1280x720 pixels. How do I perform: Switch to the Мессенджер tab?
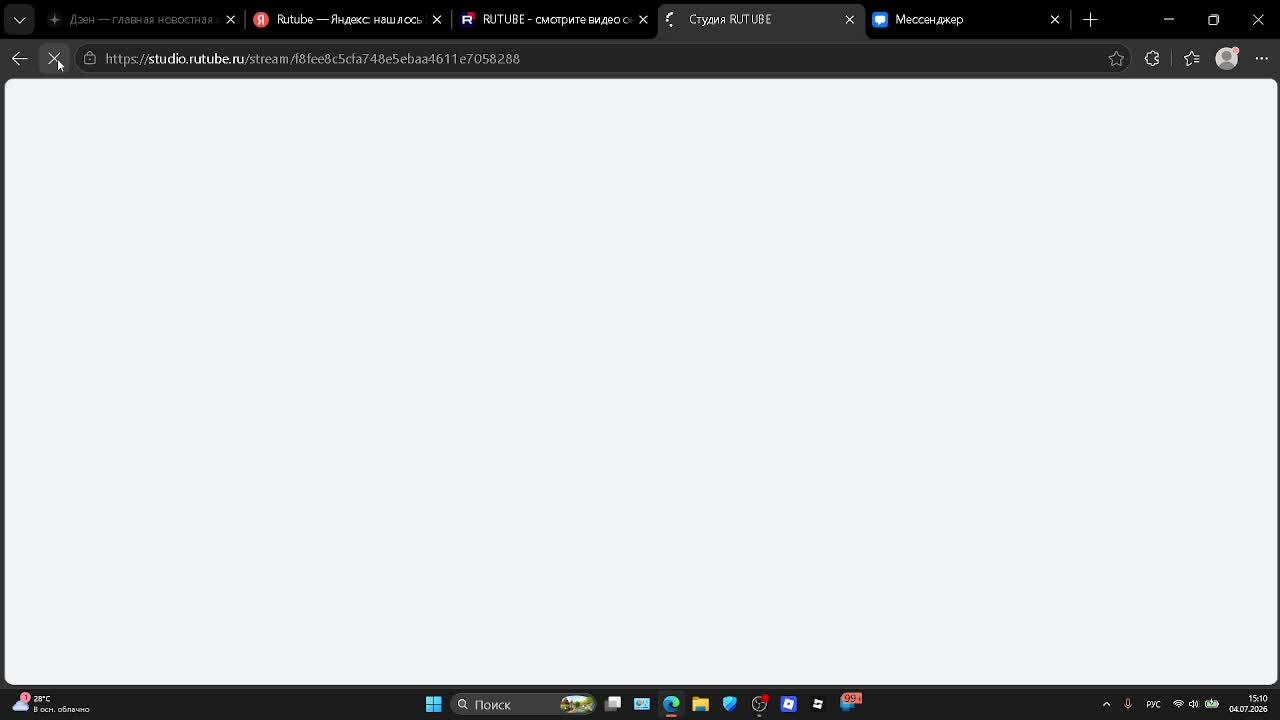[x=967, y=19]
